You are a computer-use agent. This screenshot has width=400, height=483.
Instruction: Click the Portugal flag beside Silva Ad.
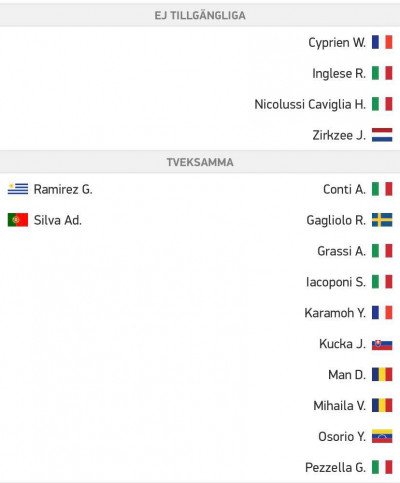tap(18, 220)
